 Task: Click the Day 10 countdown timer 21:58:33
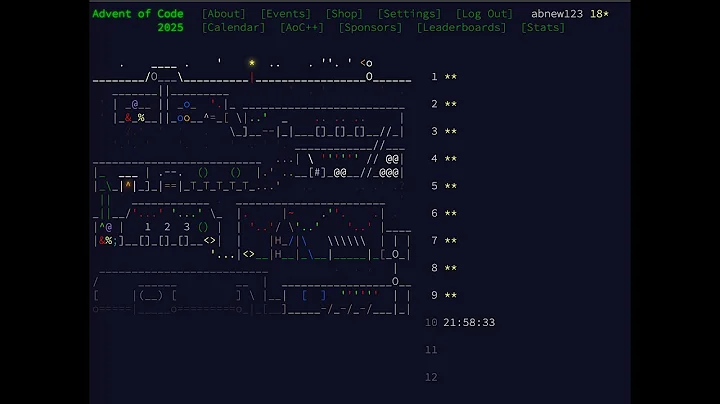[x=469, y=322]
